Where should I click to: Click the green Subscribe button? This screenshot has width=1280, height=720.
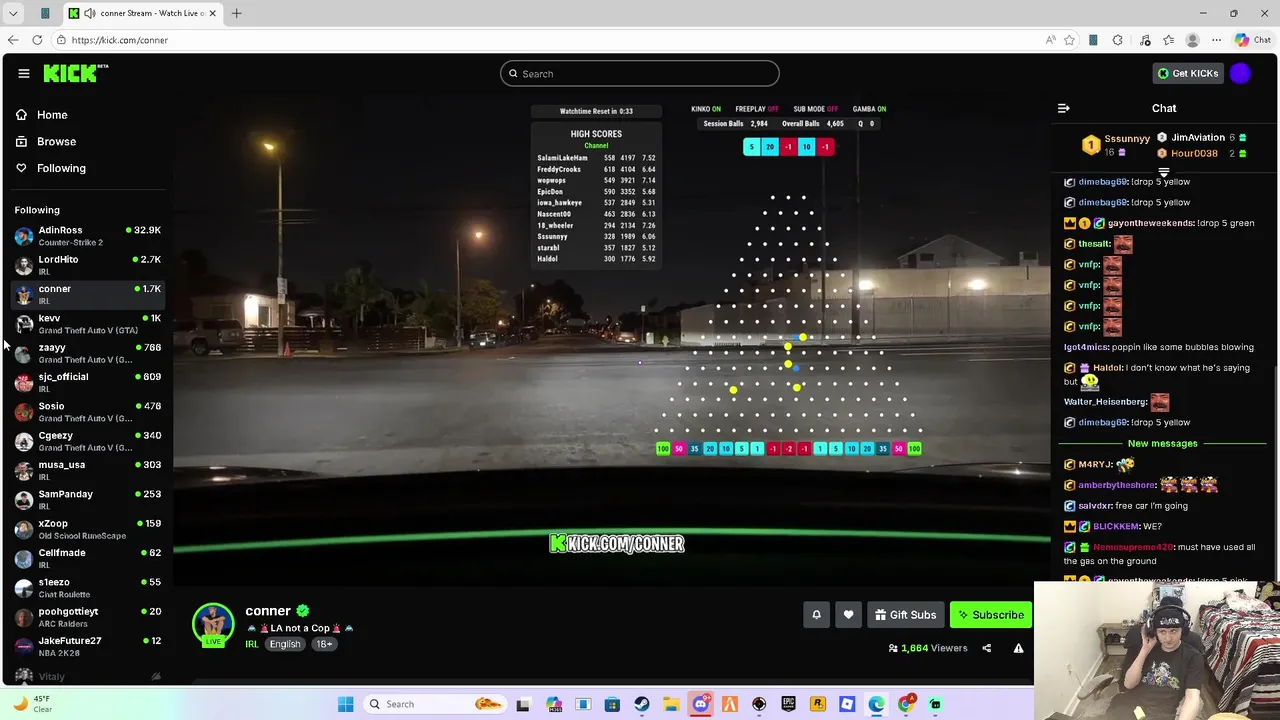[x=990, y=615]
